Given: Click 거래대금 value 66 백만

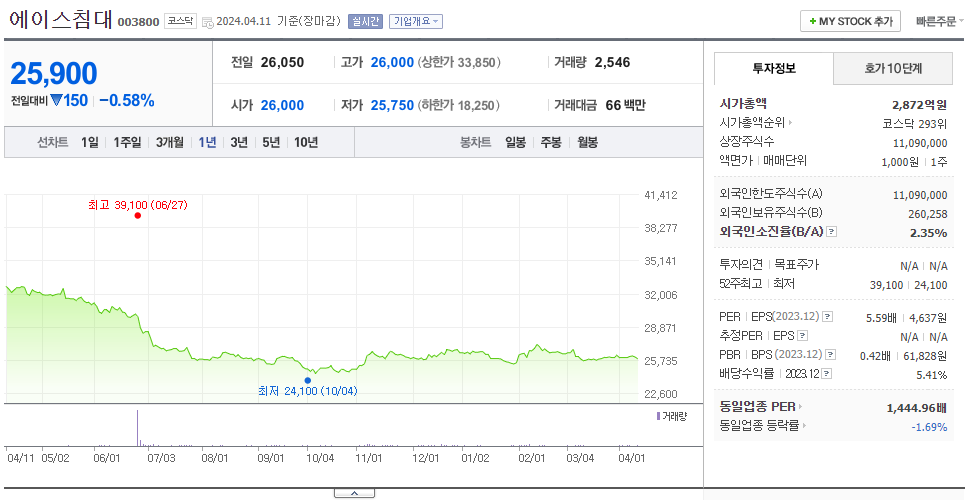Looking at the screenshot, I should [x=625, y=106].
